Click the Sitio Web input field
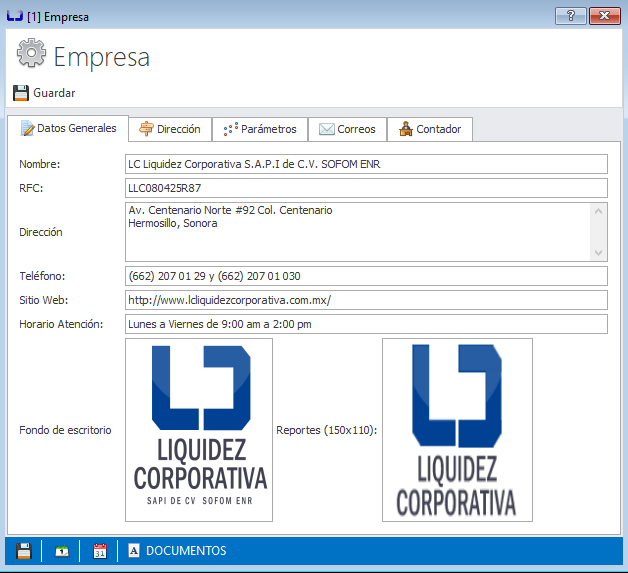628x573 pixels. (366, 300)
